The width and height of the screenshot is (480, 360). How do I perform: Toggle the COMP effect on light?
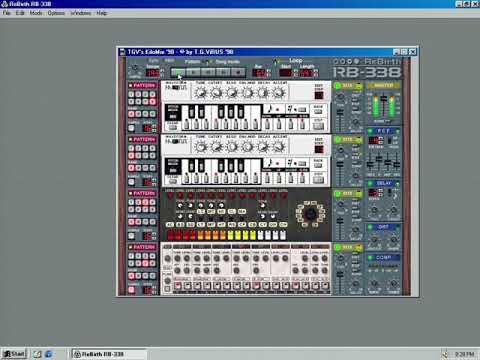[370, 258]
